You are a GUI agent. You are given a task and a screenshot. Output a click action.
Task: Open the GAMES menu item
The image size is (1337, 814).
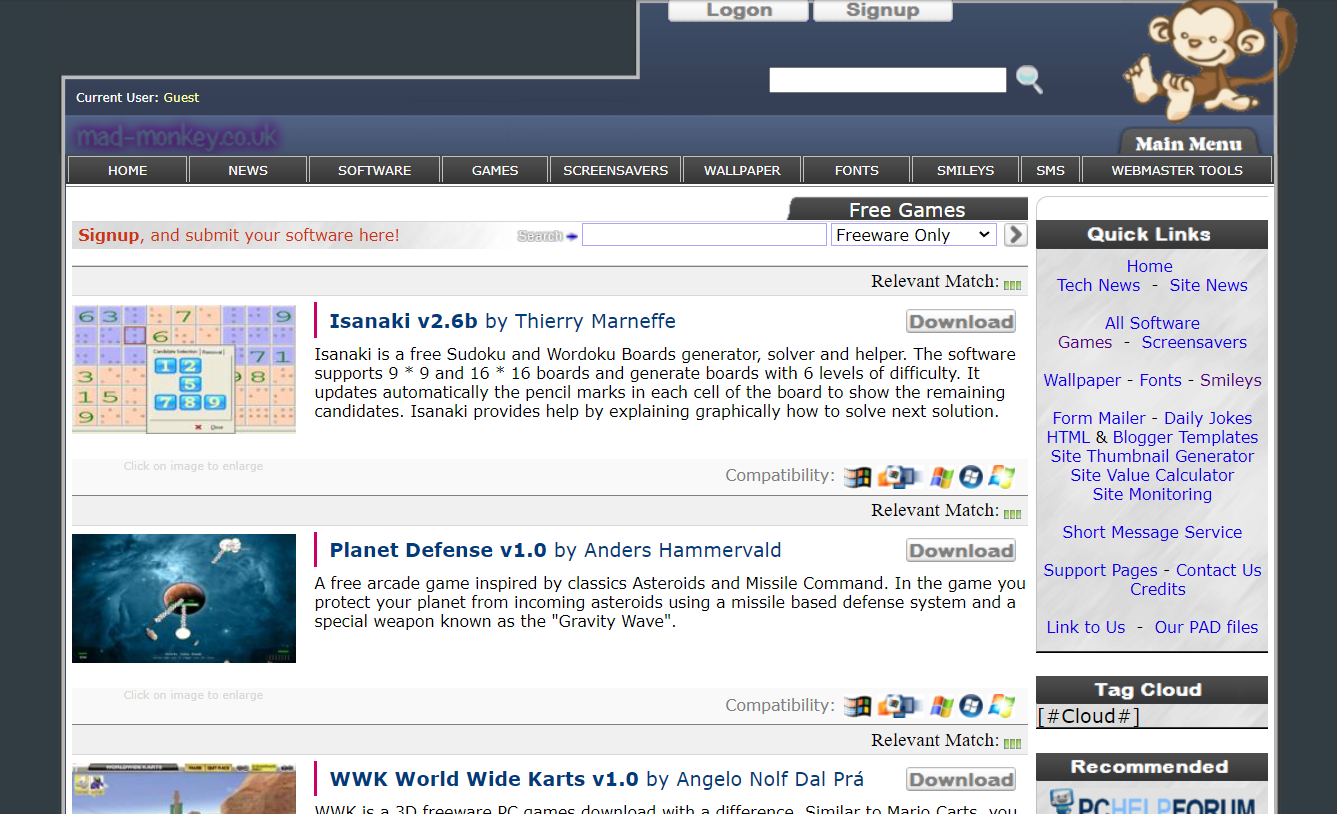click(495, 170)
